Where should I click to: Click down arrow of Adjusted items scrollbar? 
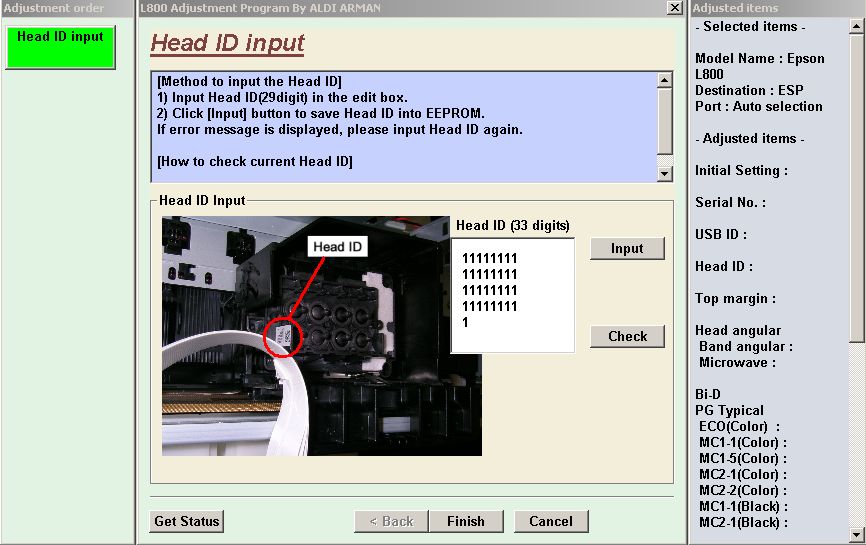[857, 535]
